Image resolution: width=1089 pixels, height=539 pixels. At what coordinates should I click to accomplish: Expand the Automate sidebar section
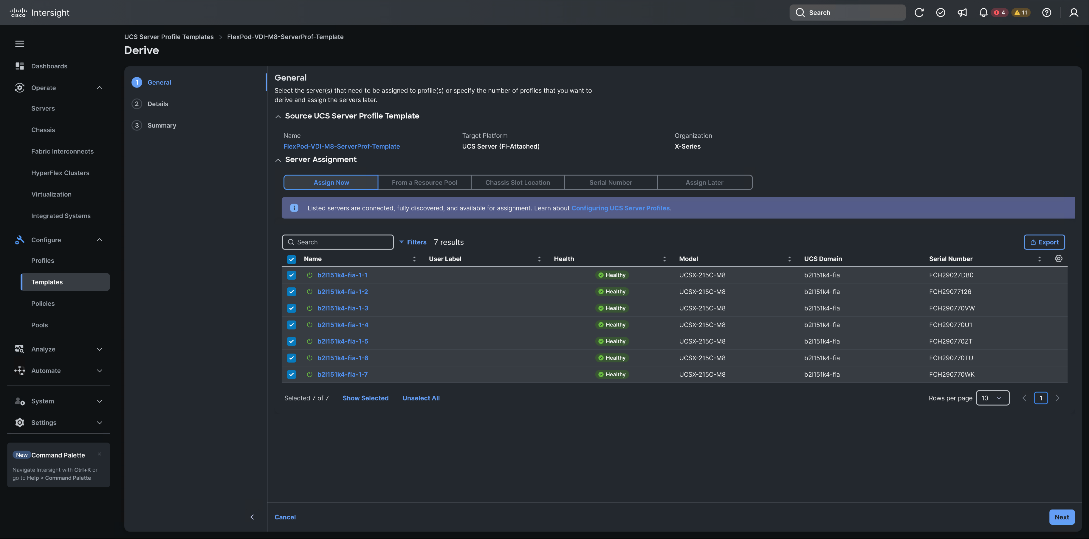click(x=99, y=371)
